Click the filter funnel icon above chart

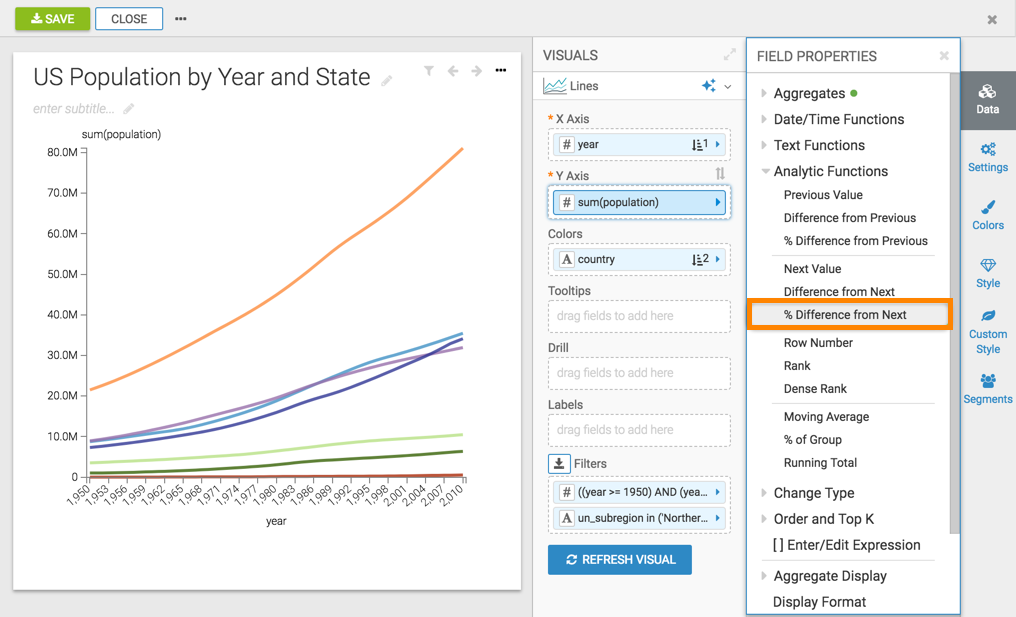(x=429, y=71)
